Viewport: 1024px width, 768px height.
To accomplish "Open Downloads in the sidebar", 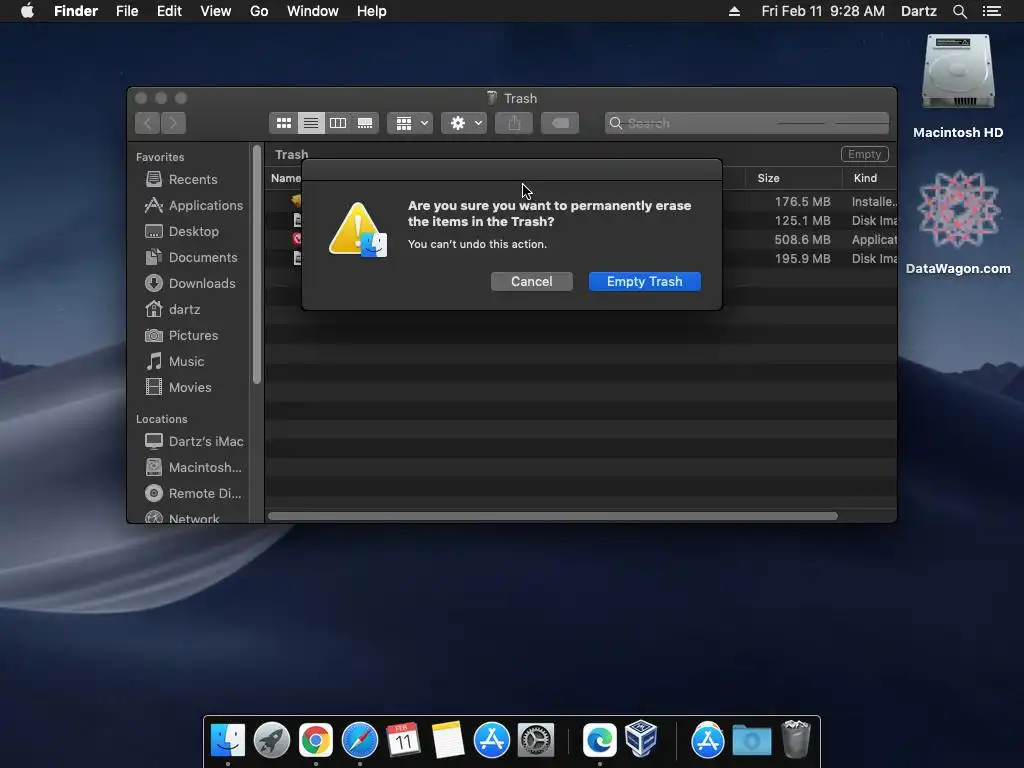I will (x=190, y=283).
